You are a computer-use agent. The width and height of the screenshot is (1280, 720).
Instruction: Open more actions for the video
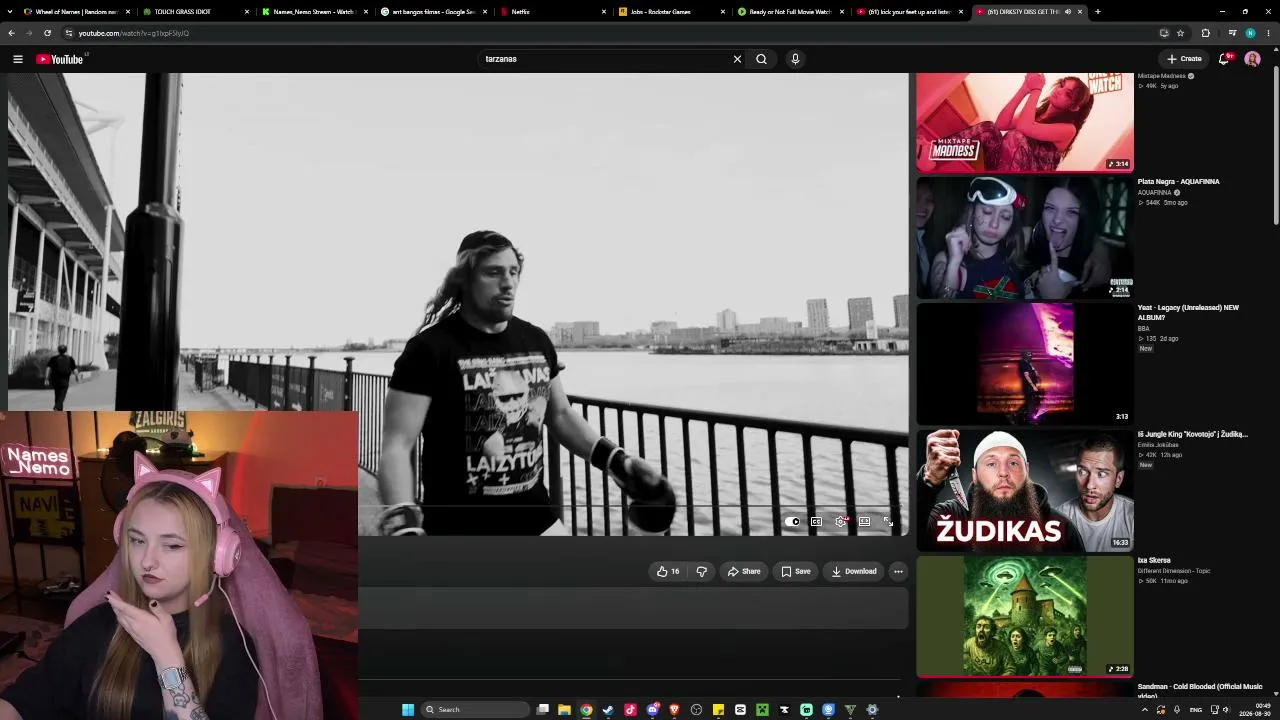898,571
